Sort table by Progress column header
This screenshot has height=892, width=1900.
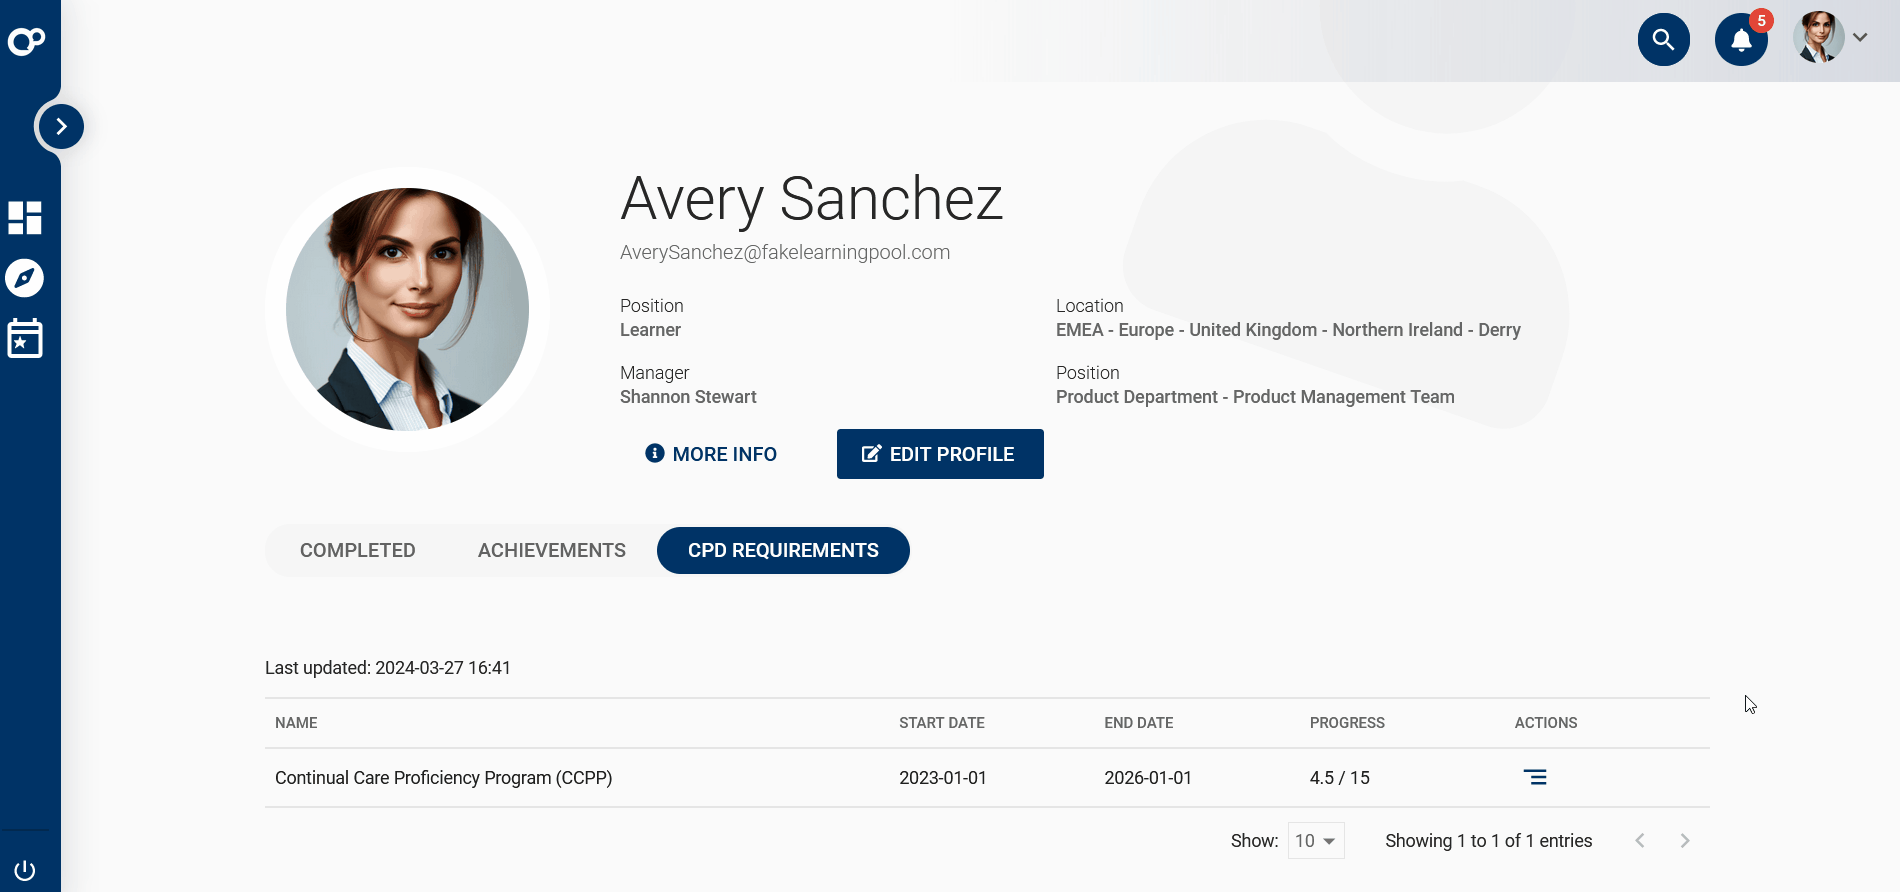(x=1346, y=723)
